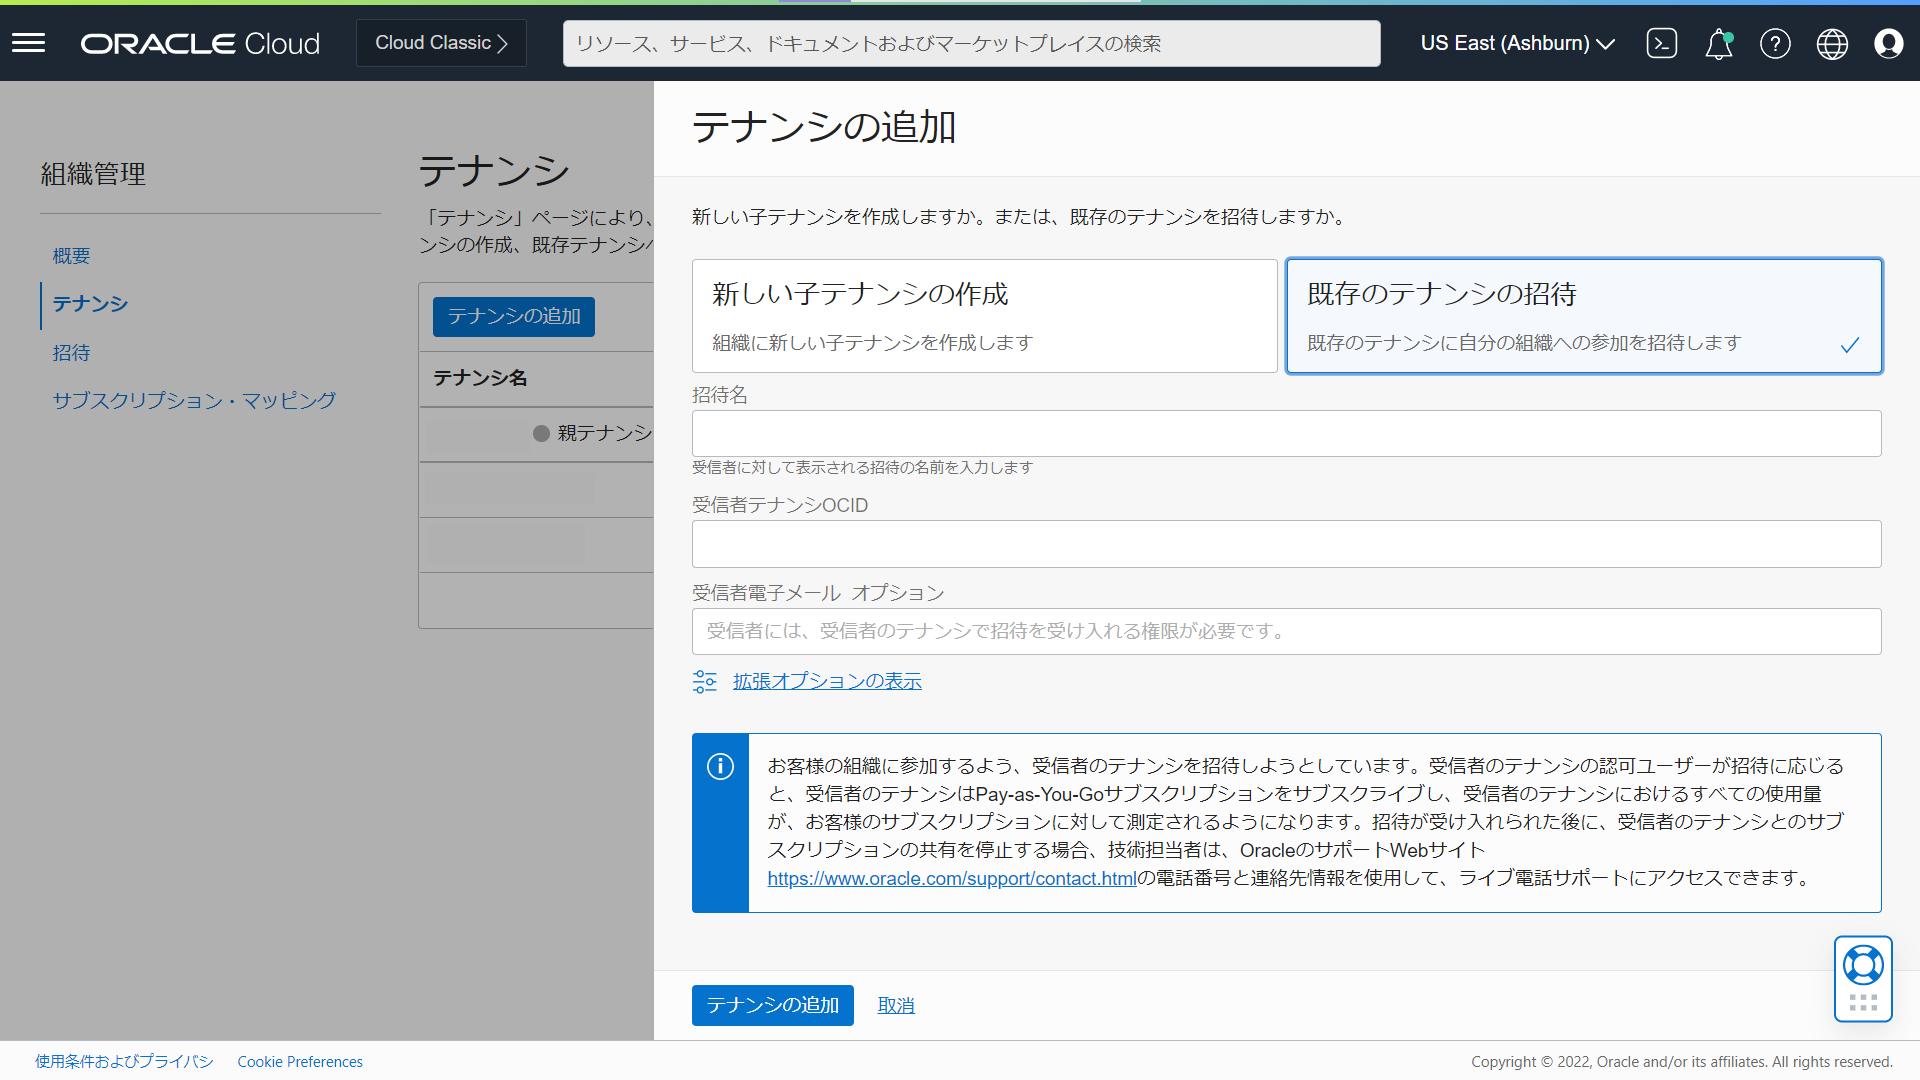Screen dimensions: 1920x1080
Task: Expand the US East (Ashburn) region dropdown
Action: pos(1517,44)
